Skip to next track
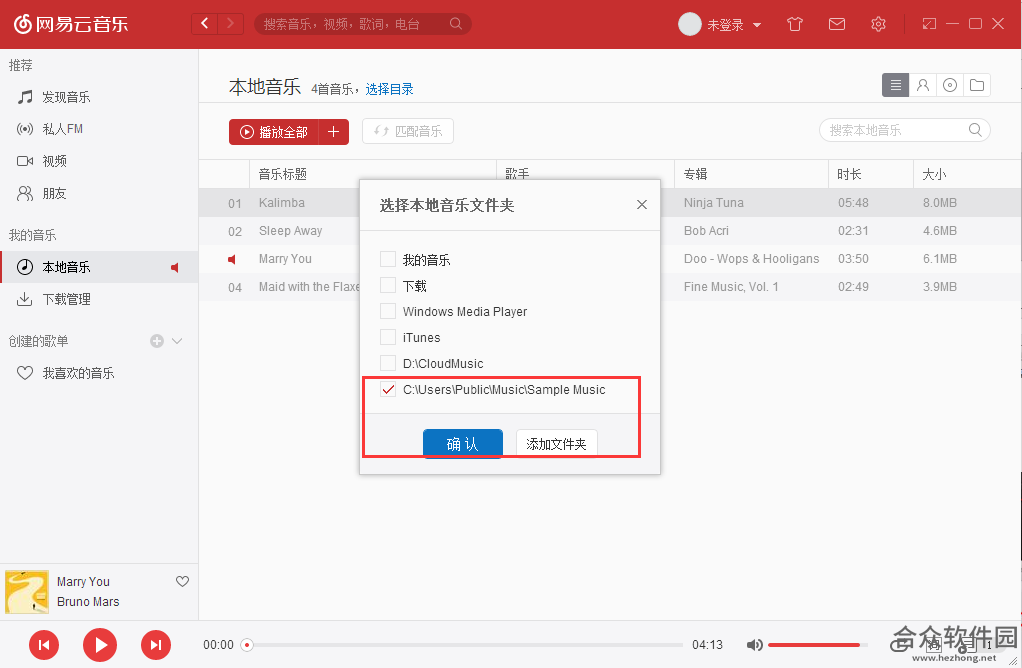The width and height of the screenshot is (1022, 668). (x=156, y=645)
